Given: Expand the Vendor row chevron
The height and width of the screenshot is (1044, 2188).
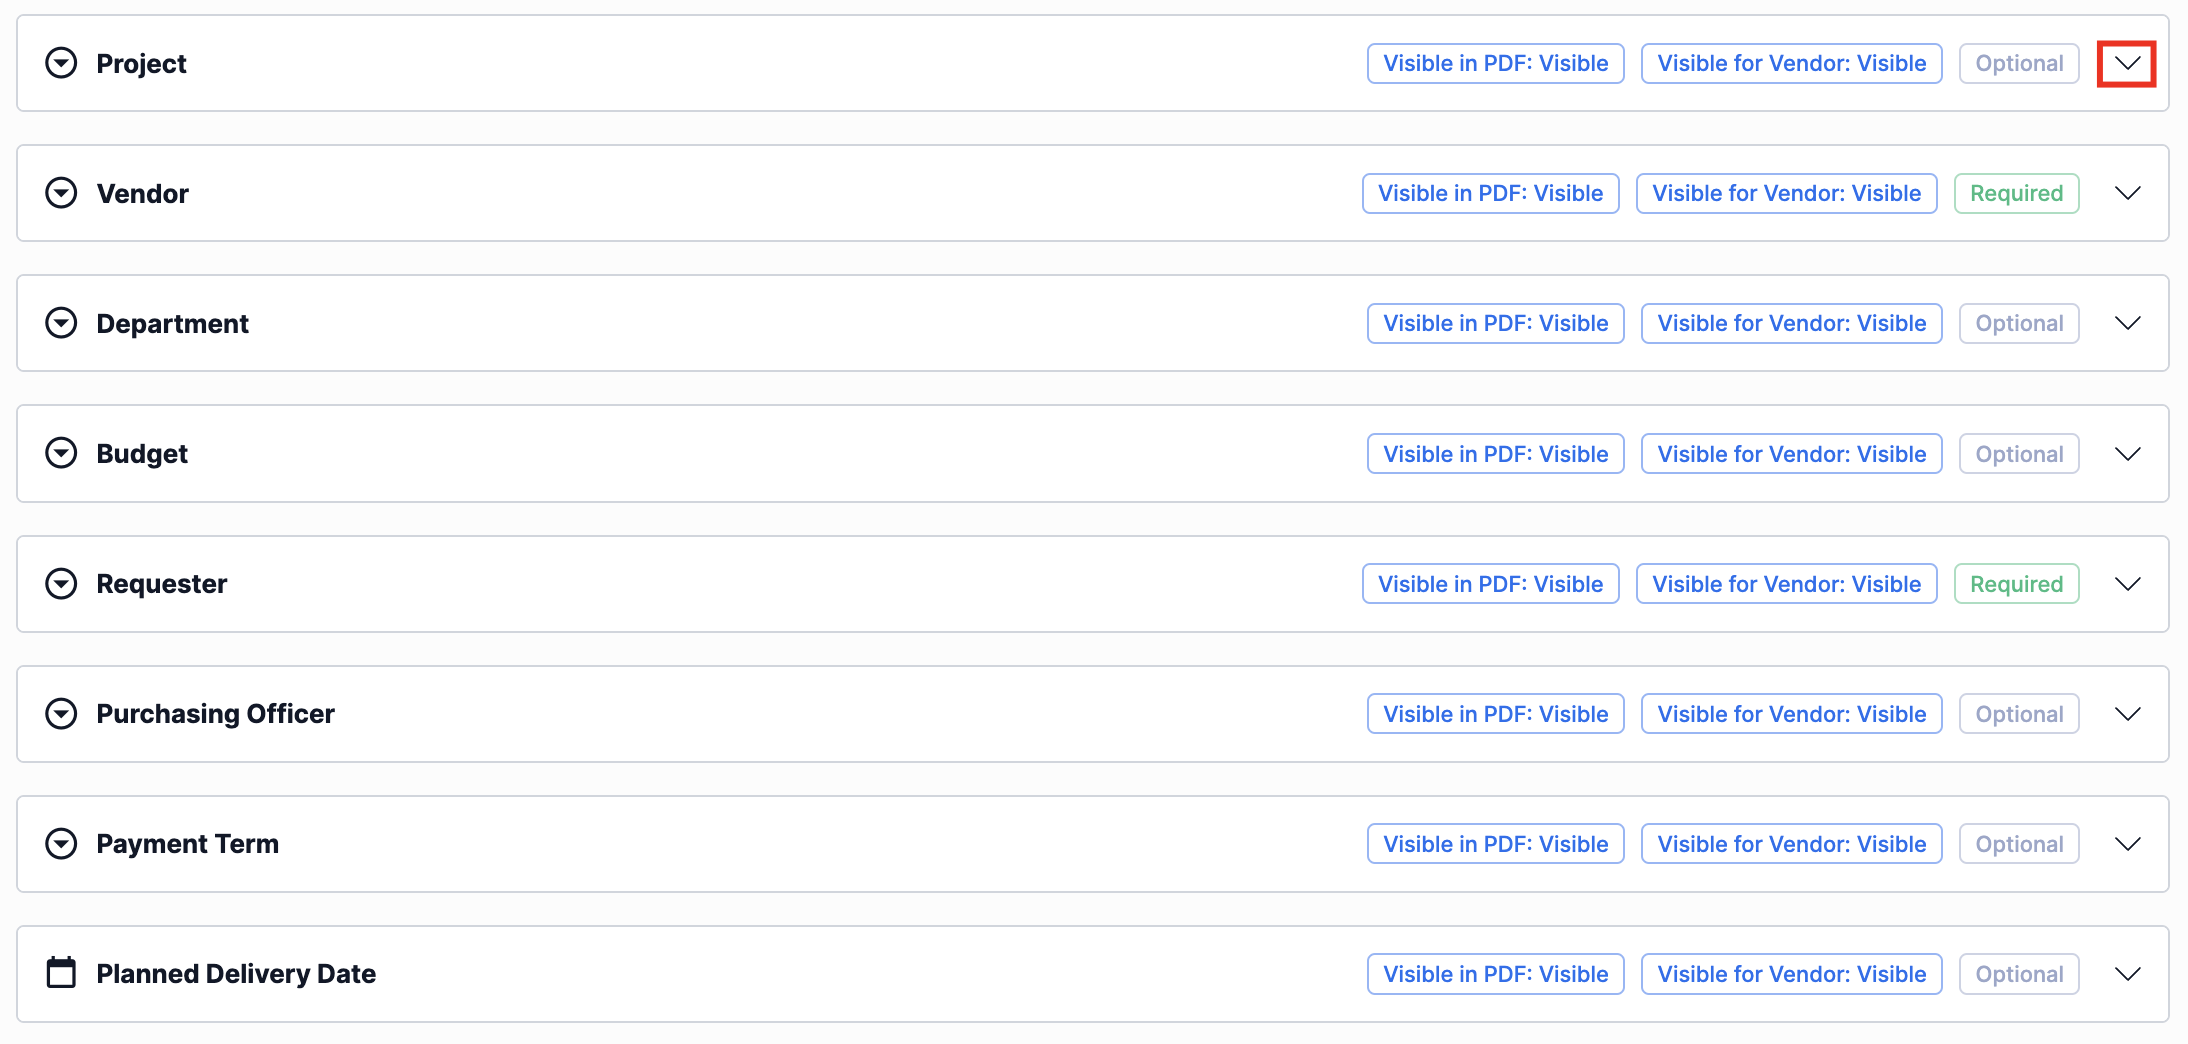Looking at the screenshot, I should click(x=2127, y=193).
